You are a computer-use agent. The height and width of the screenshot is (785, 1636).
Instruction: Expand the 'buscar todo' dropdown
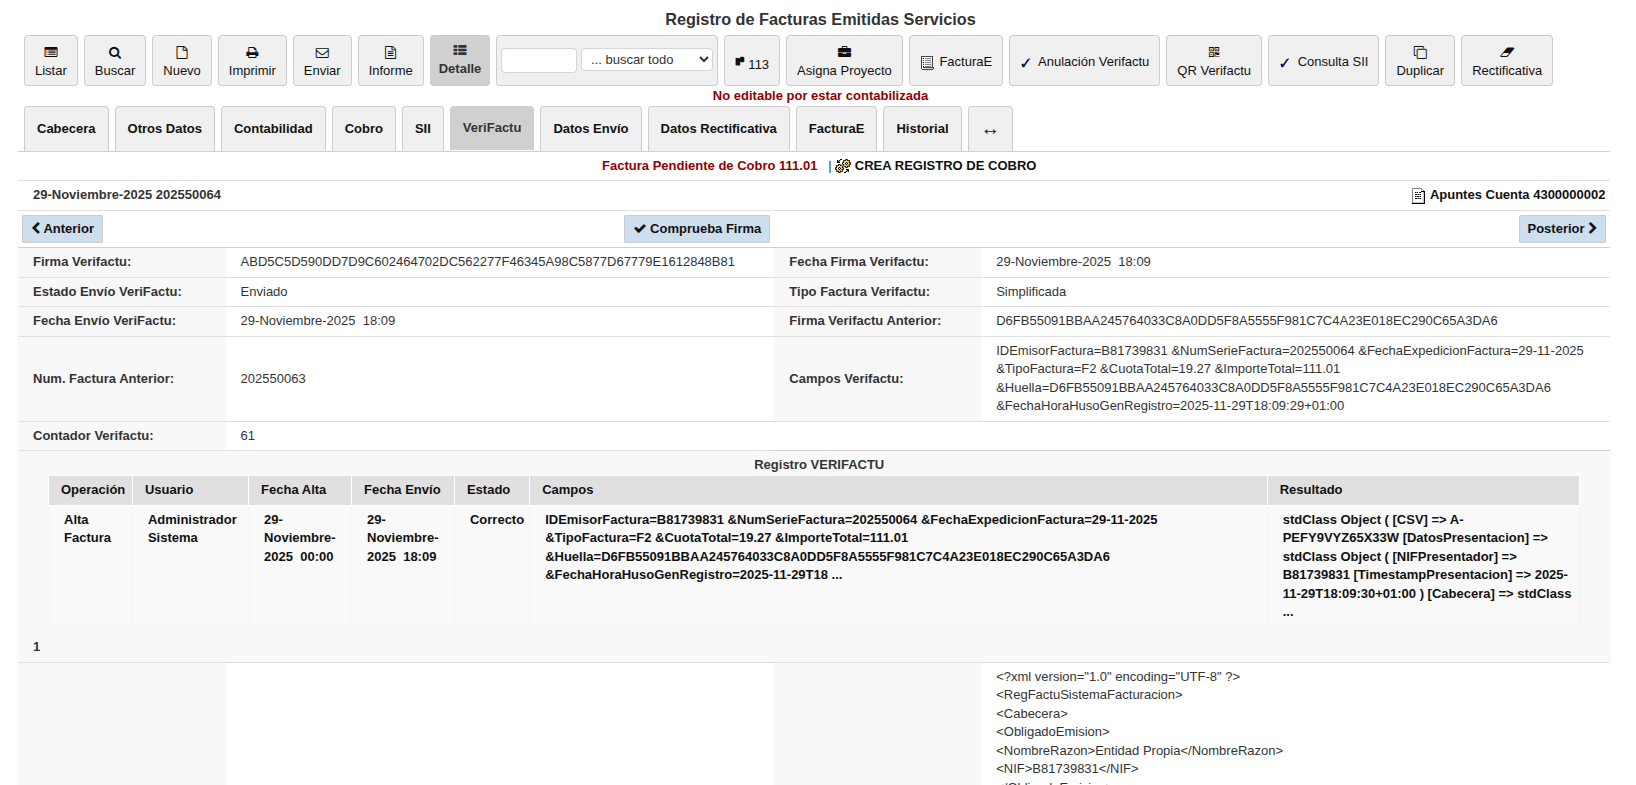pyautogui.click(x=647, y=60)
